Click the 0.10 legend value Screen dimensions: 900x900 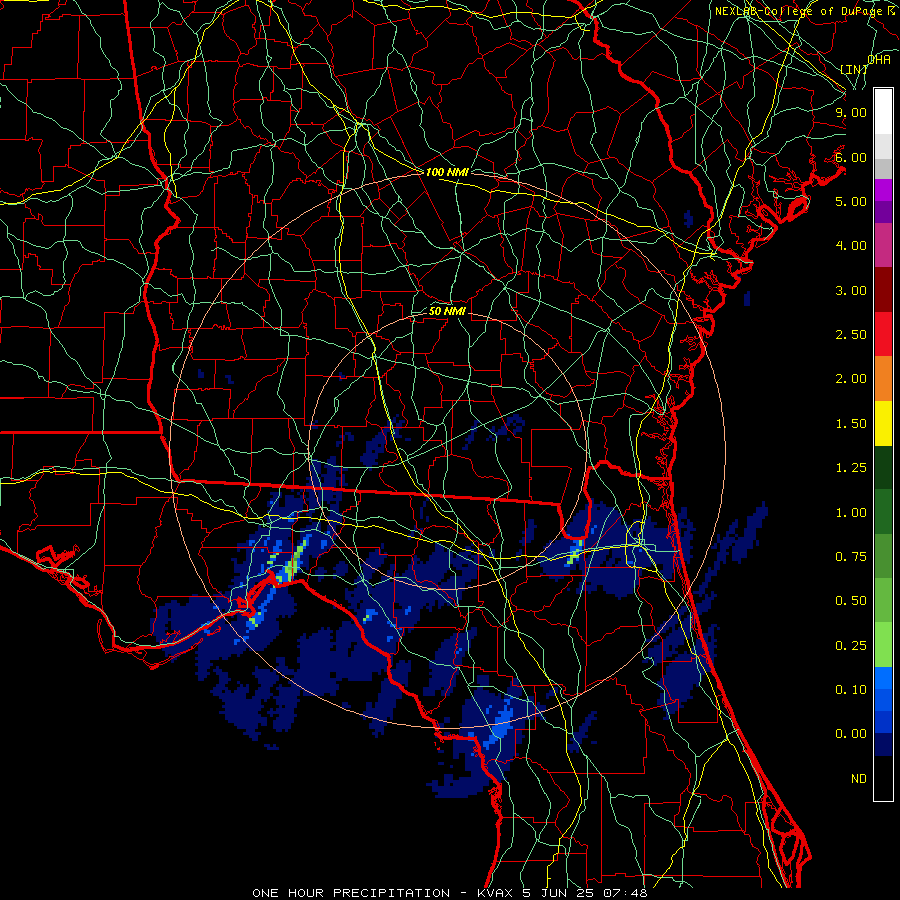click(851, 690)
